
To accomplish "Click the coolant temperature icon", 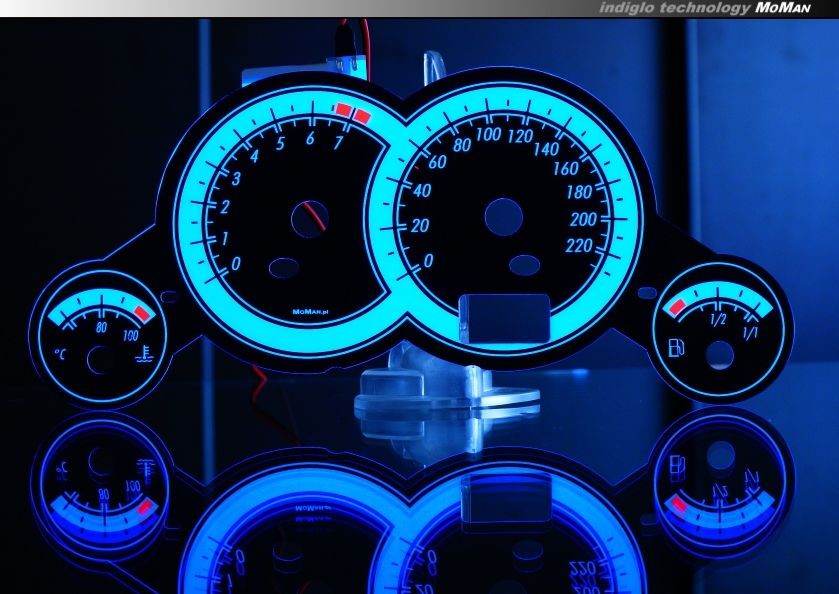I will point(142,354).
